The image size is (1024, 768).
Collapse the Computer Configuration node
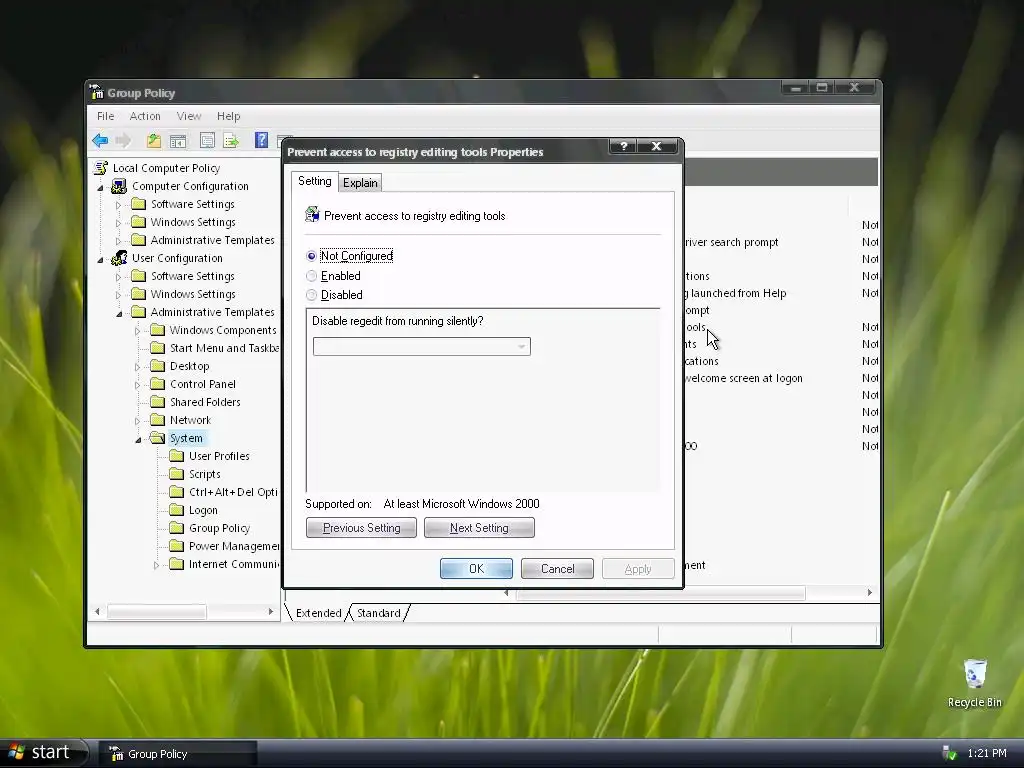(x=101, y=187)
